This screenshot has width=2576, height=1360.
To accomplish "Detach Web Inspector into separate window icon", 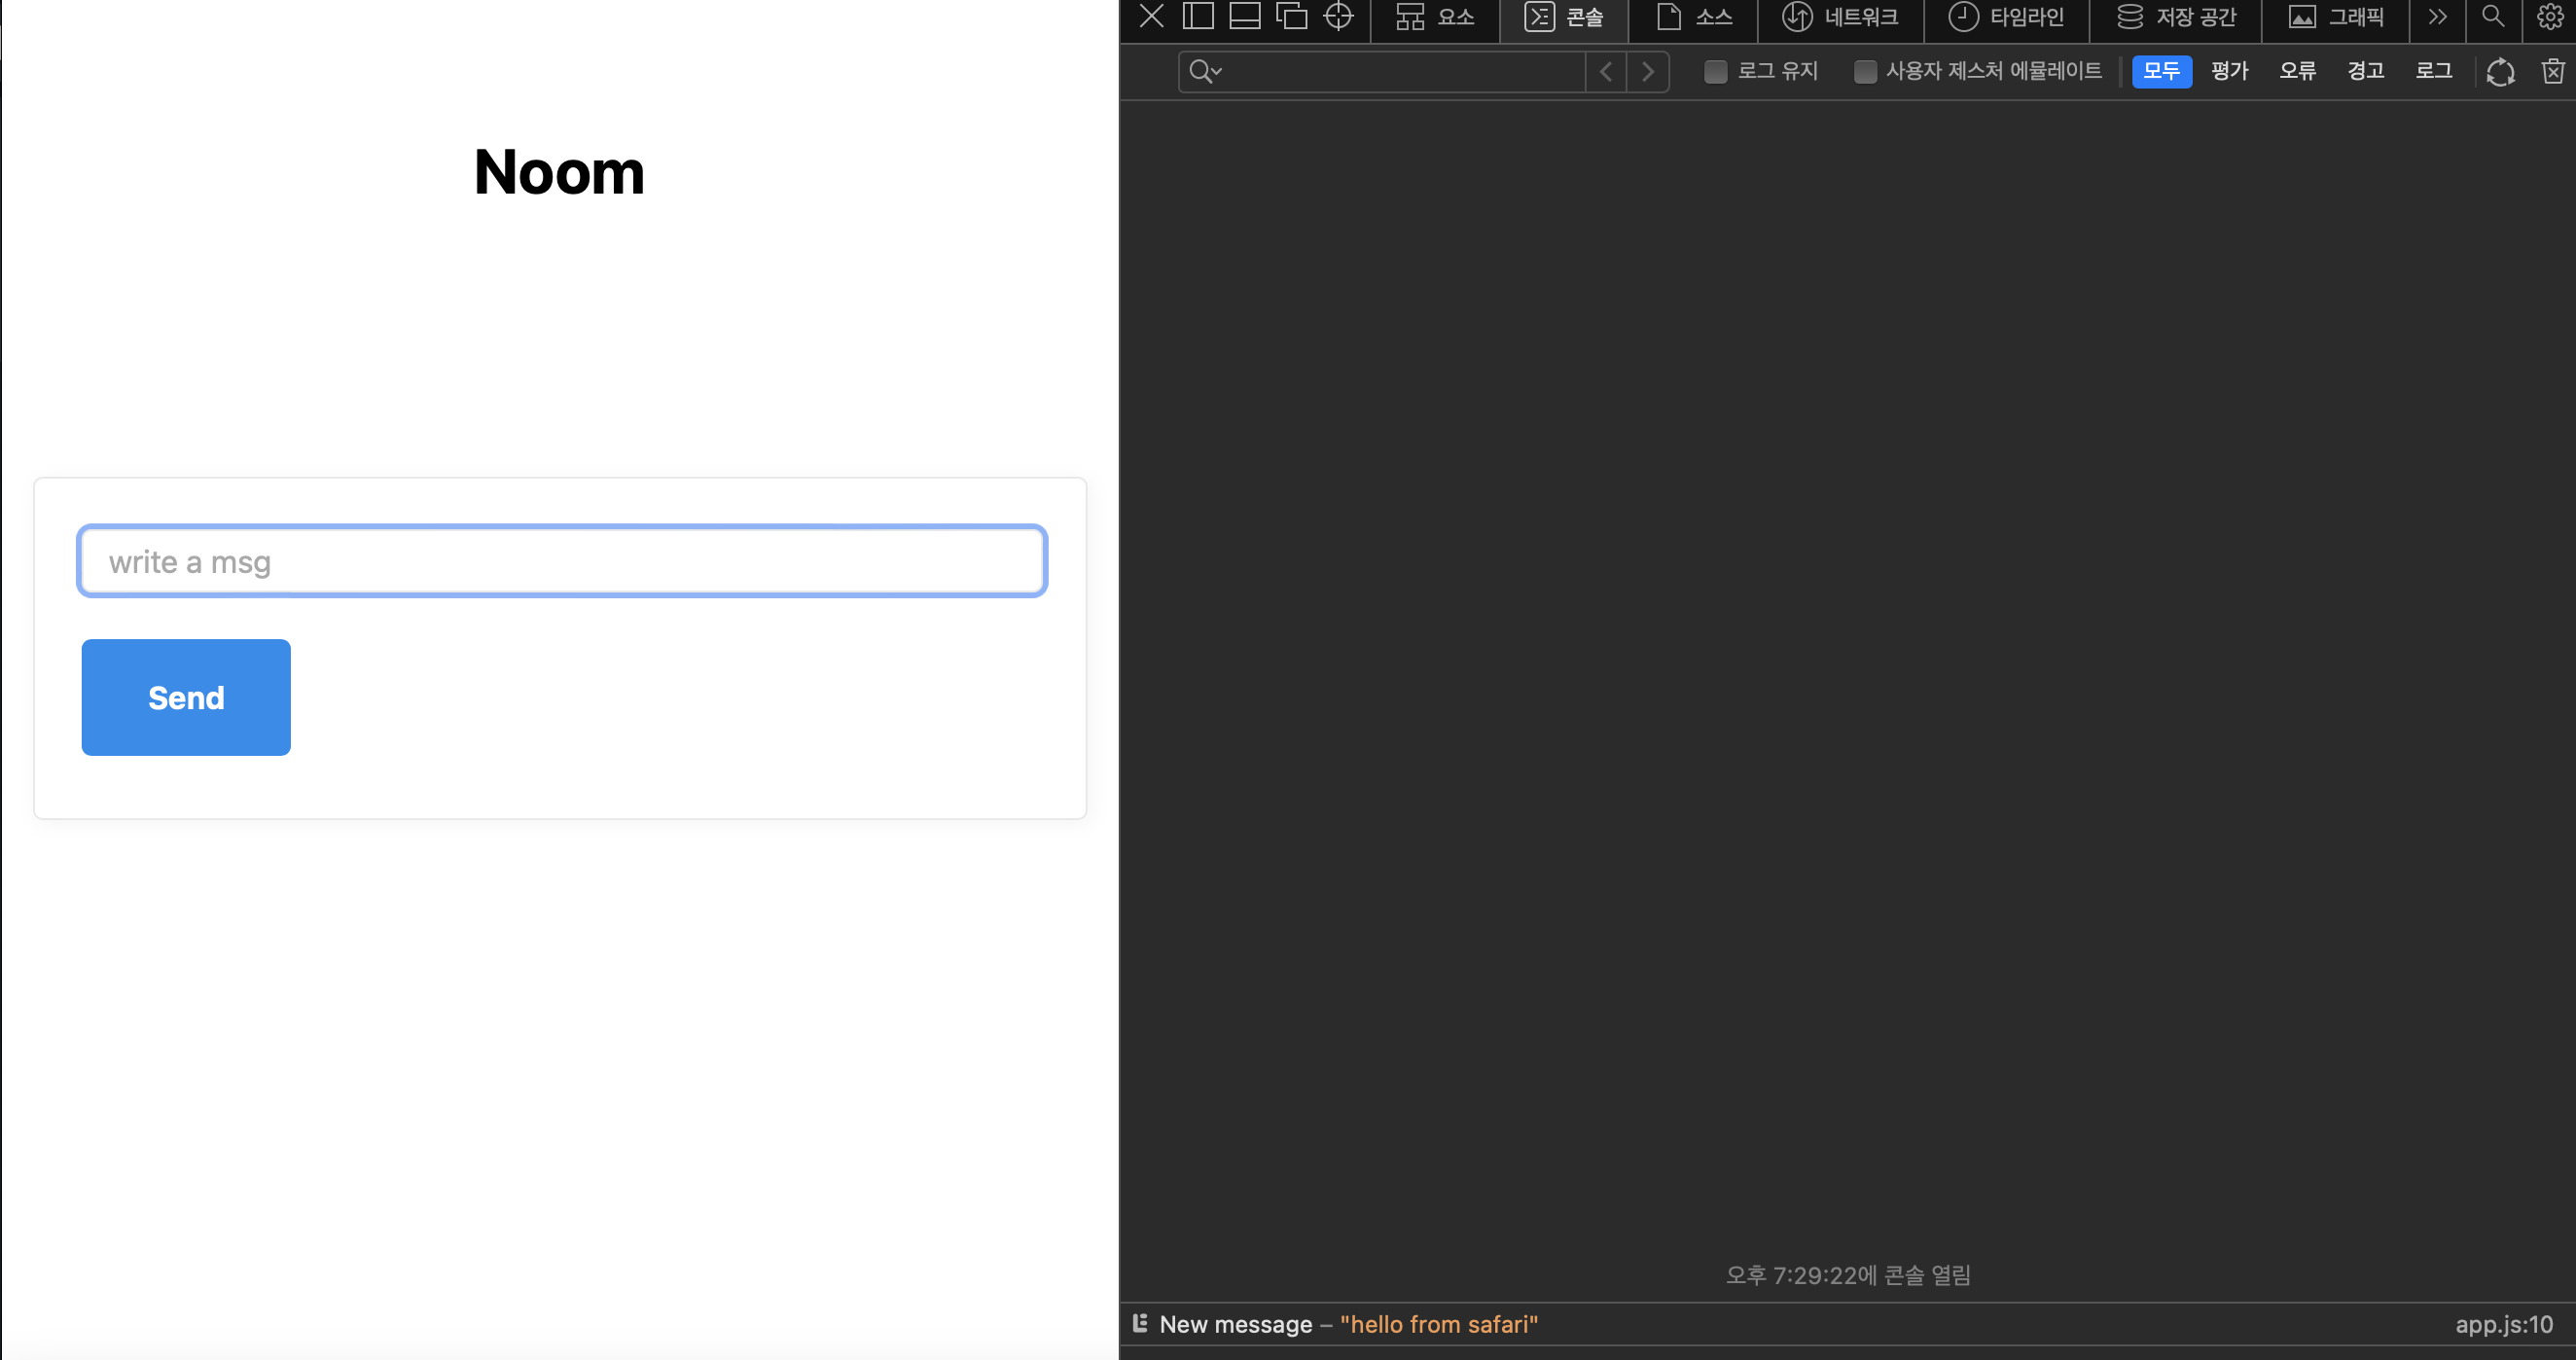I will point(1291,16).
